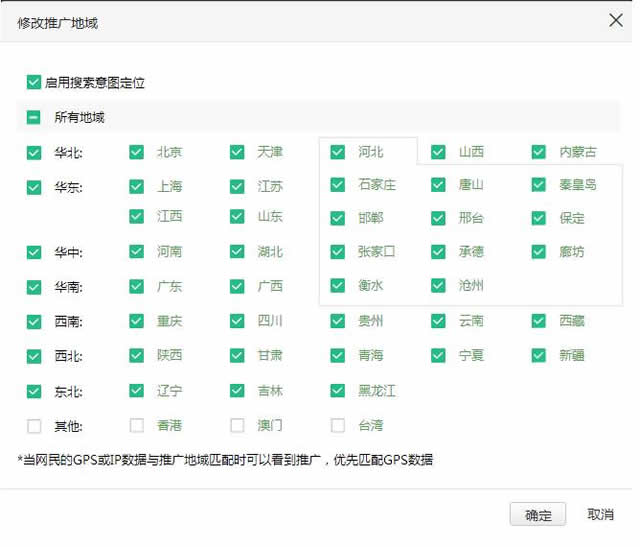Toggle the 所有地域 checkbox
The image size is (640, 547).
34,117
